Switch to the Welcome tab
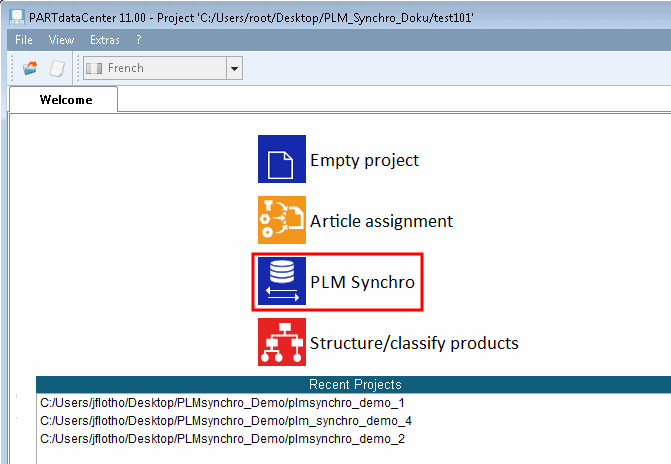Viewport: 671px width, 464px height. point(65,100)
